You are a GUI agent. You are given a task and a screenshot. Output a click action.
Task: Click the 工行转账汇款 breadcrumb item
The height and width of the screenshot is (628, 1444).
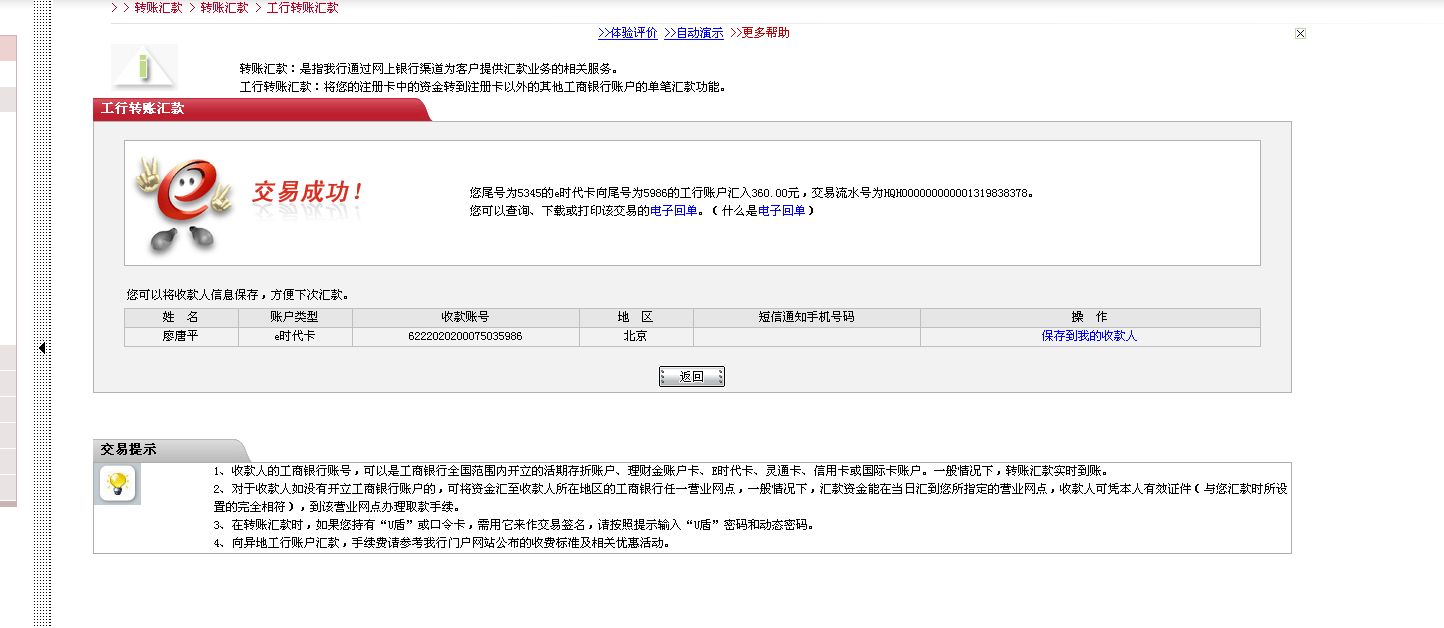click(303, 8)
